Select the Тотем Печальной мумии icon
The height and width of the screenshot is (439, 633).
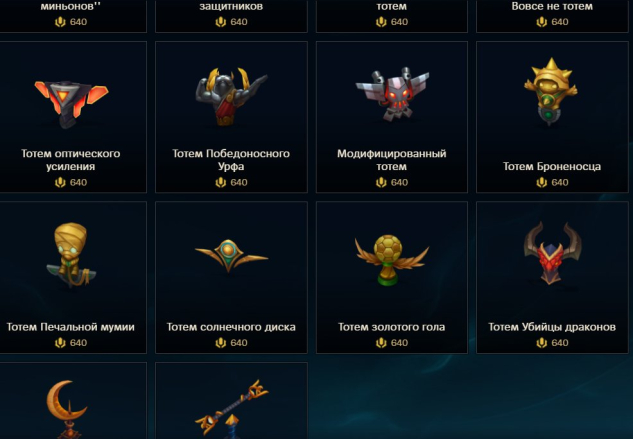(71, 255)
